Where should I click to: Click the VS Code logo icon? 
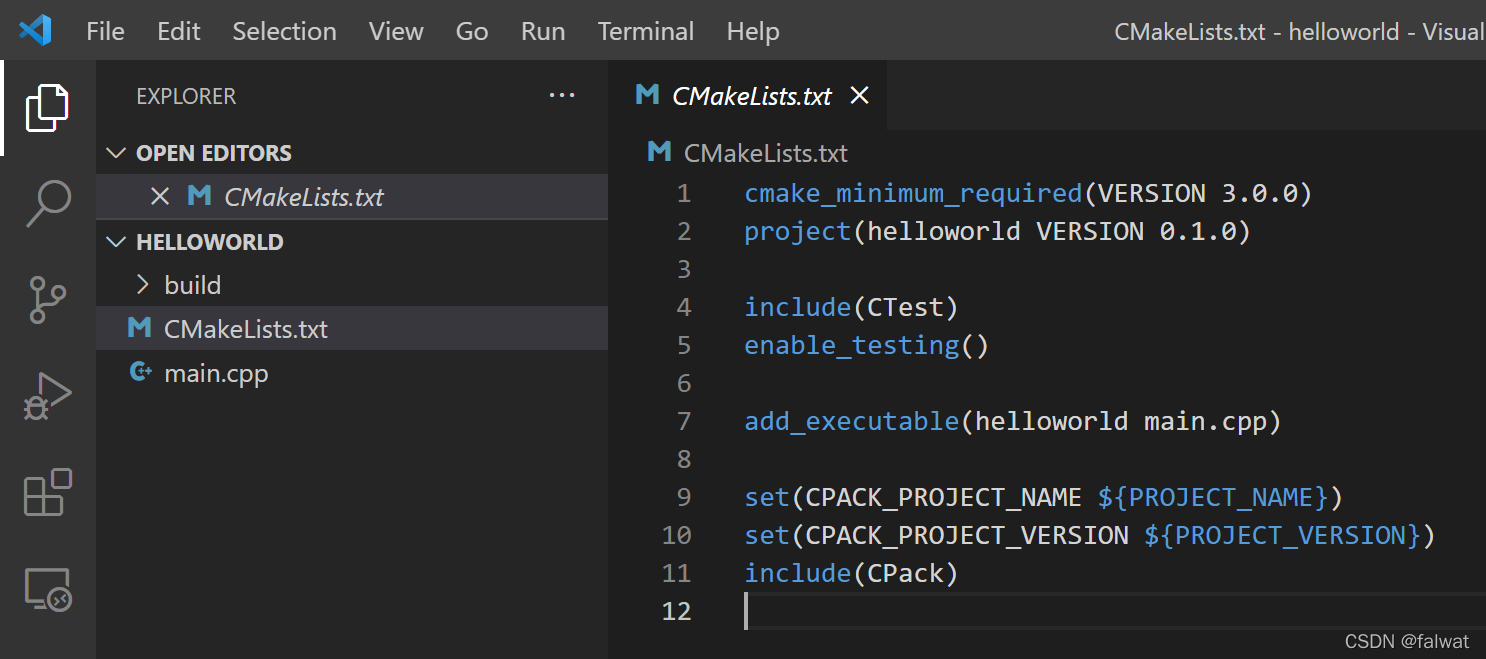pyautogui.click(x=35, y=31)
